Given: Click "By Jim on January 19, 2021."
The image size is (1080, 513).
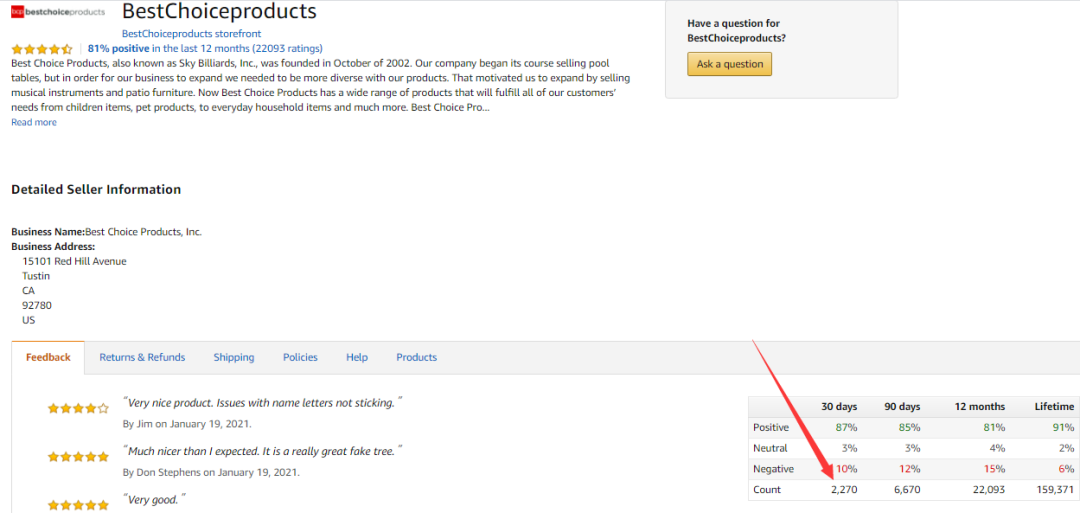Looking at the screenshot, I should point(187,424).
